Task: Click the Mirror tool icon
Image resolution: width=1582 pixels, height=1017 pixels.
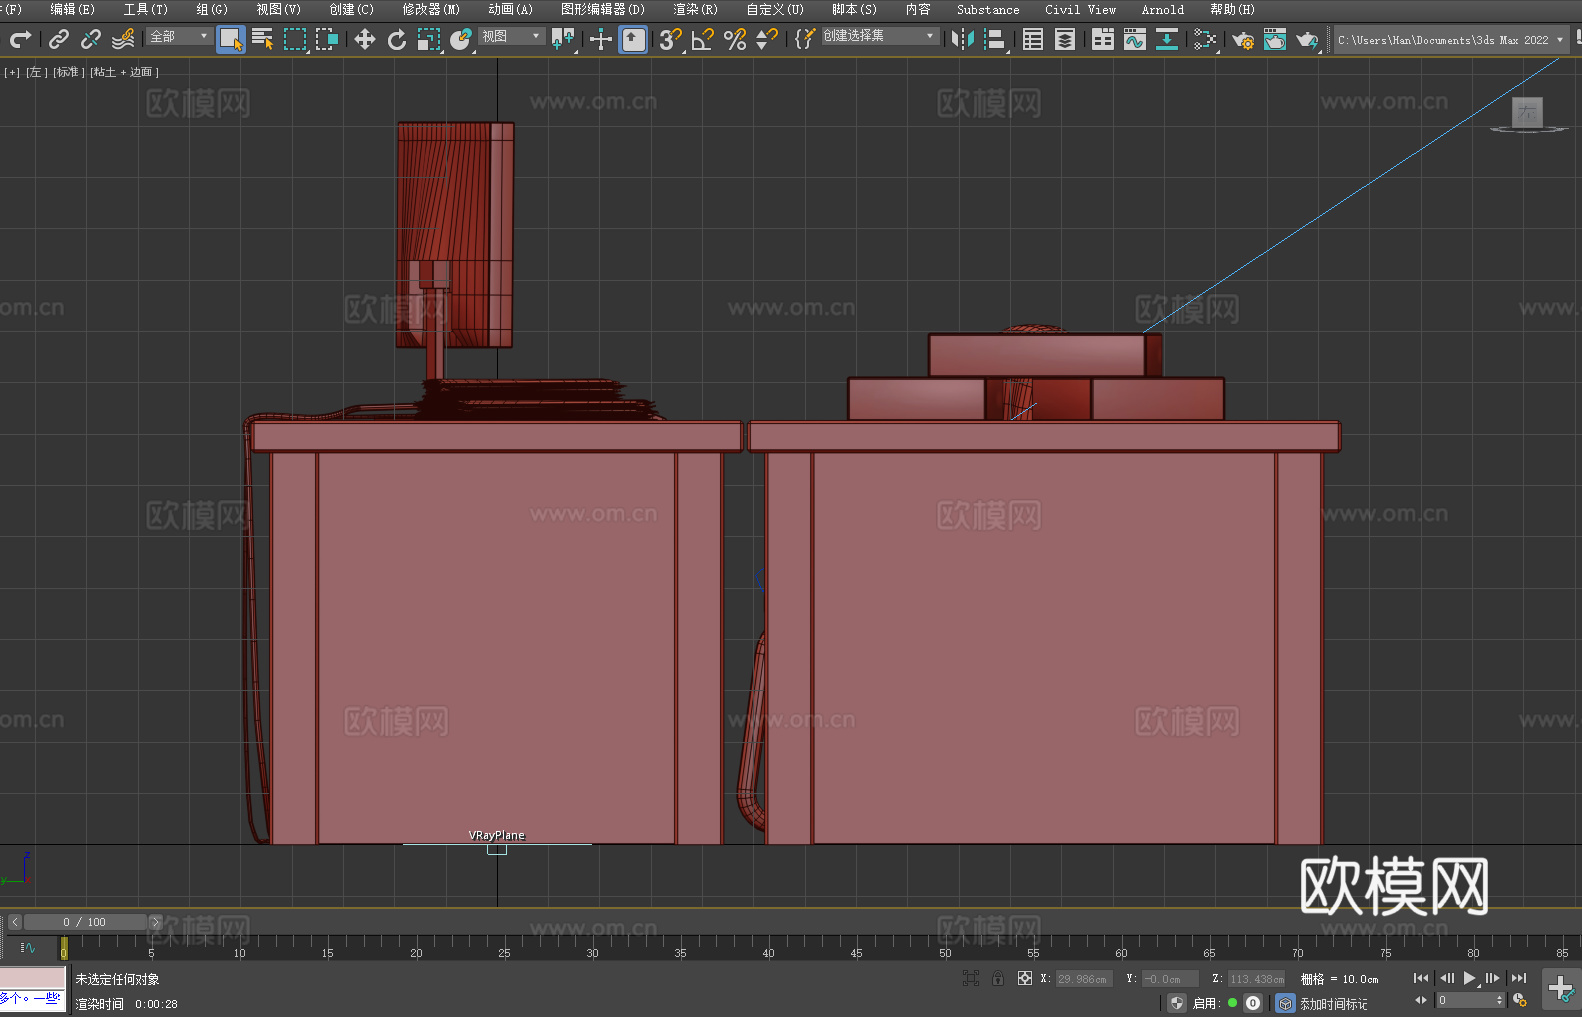Action: coord(963,39)
